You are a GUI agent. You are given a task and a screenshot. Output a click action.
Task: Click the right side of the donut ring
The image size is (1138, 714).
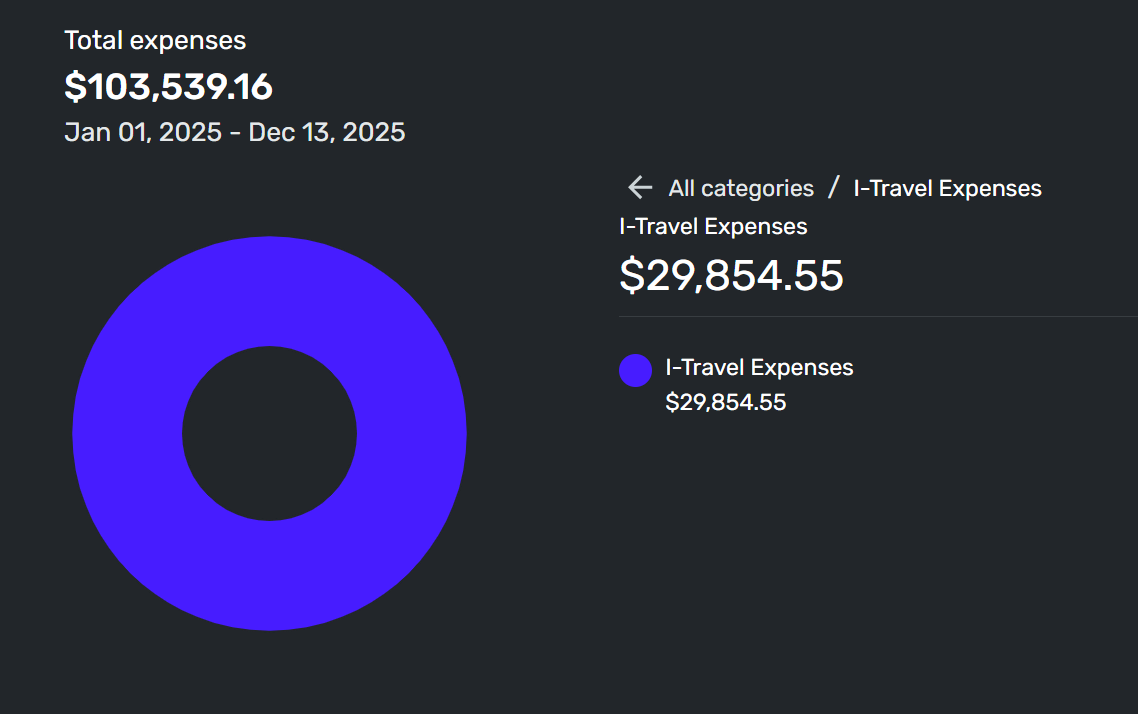click(412, 433)
